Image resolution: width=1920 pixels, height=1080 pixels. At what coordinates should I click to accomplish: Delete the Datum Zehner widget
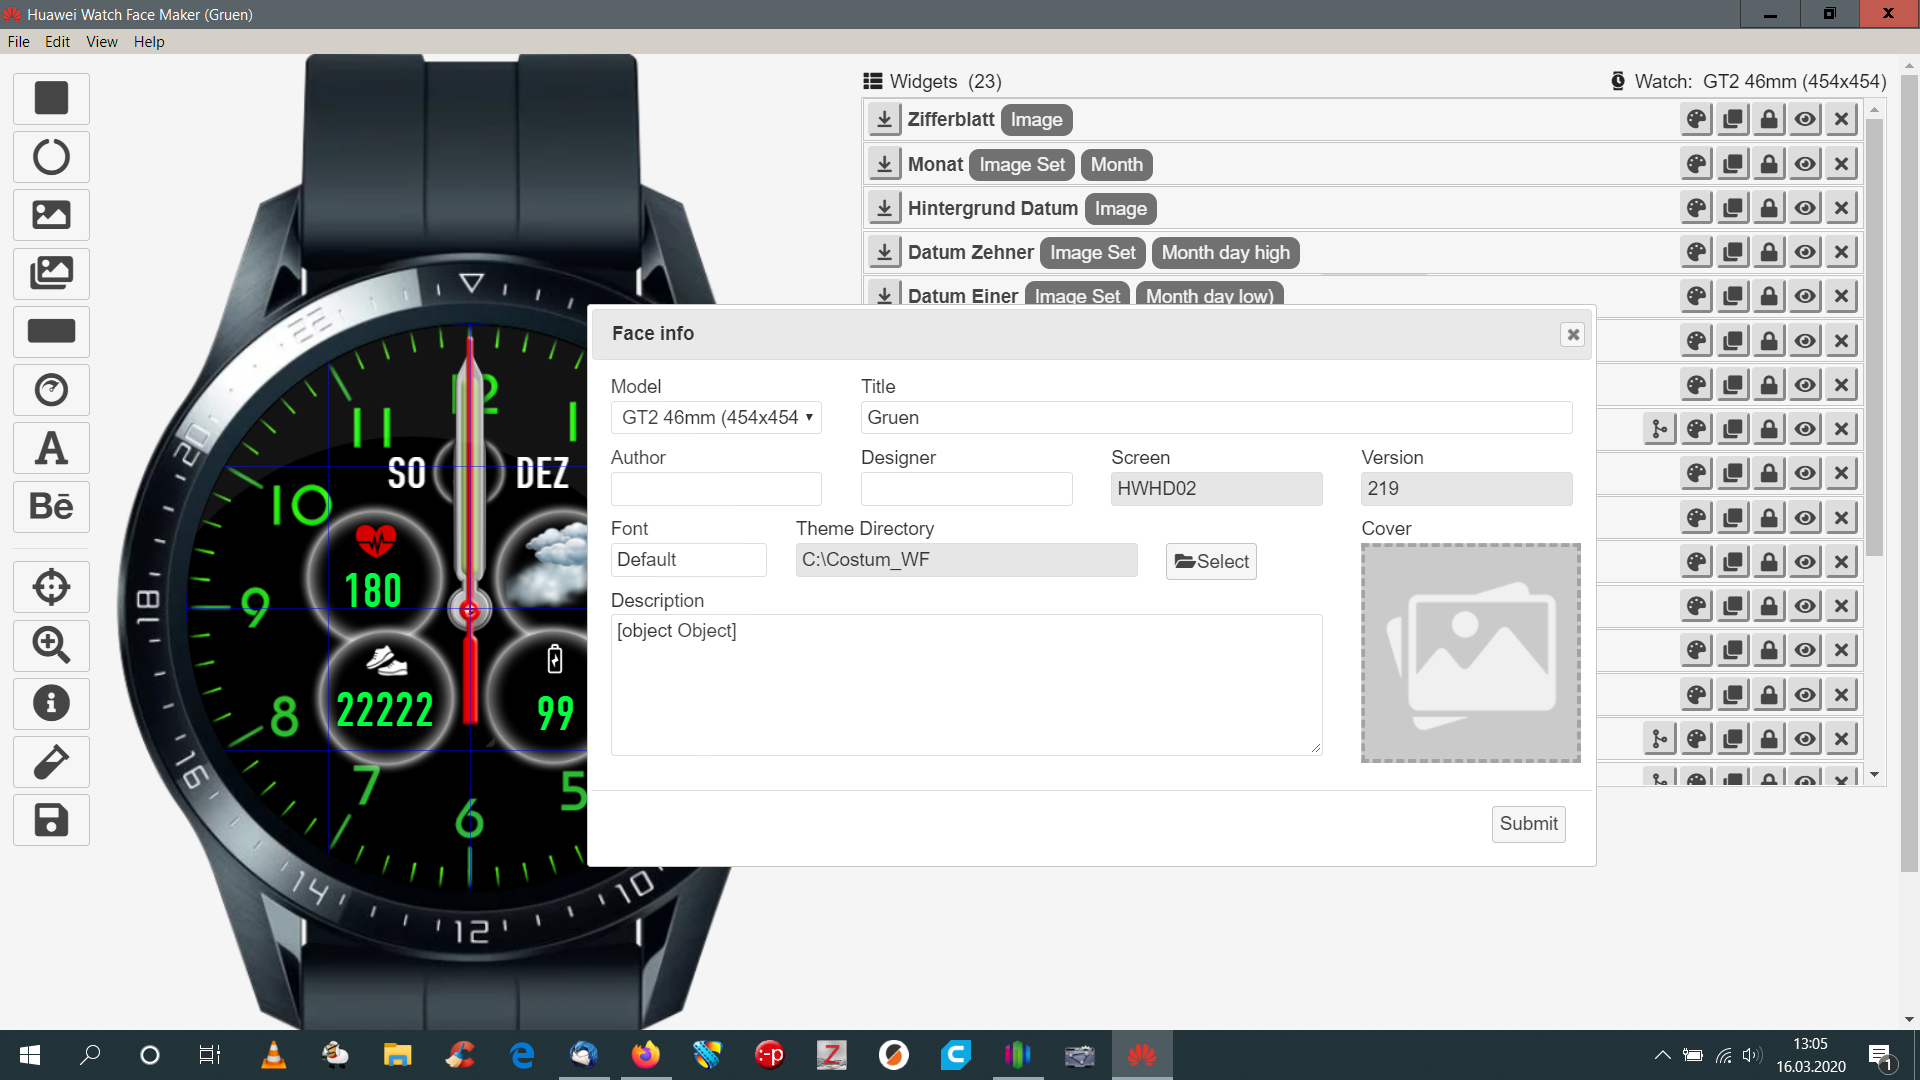point(1841,252)
